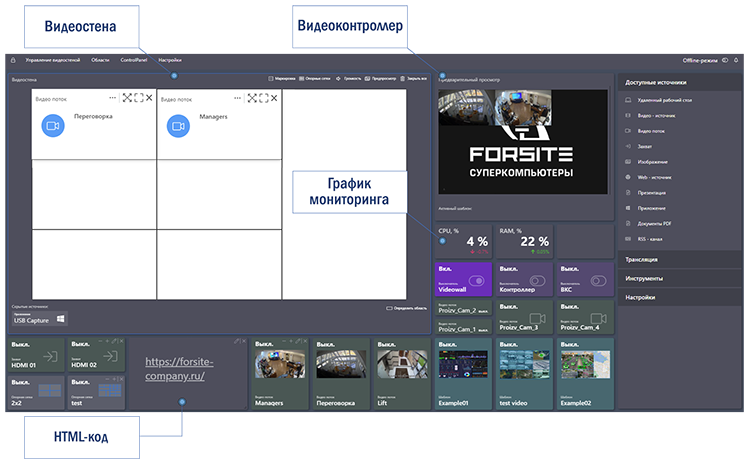
Task: Open the Области menu
Action: point(100,60)
